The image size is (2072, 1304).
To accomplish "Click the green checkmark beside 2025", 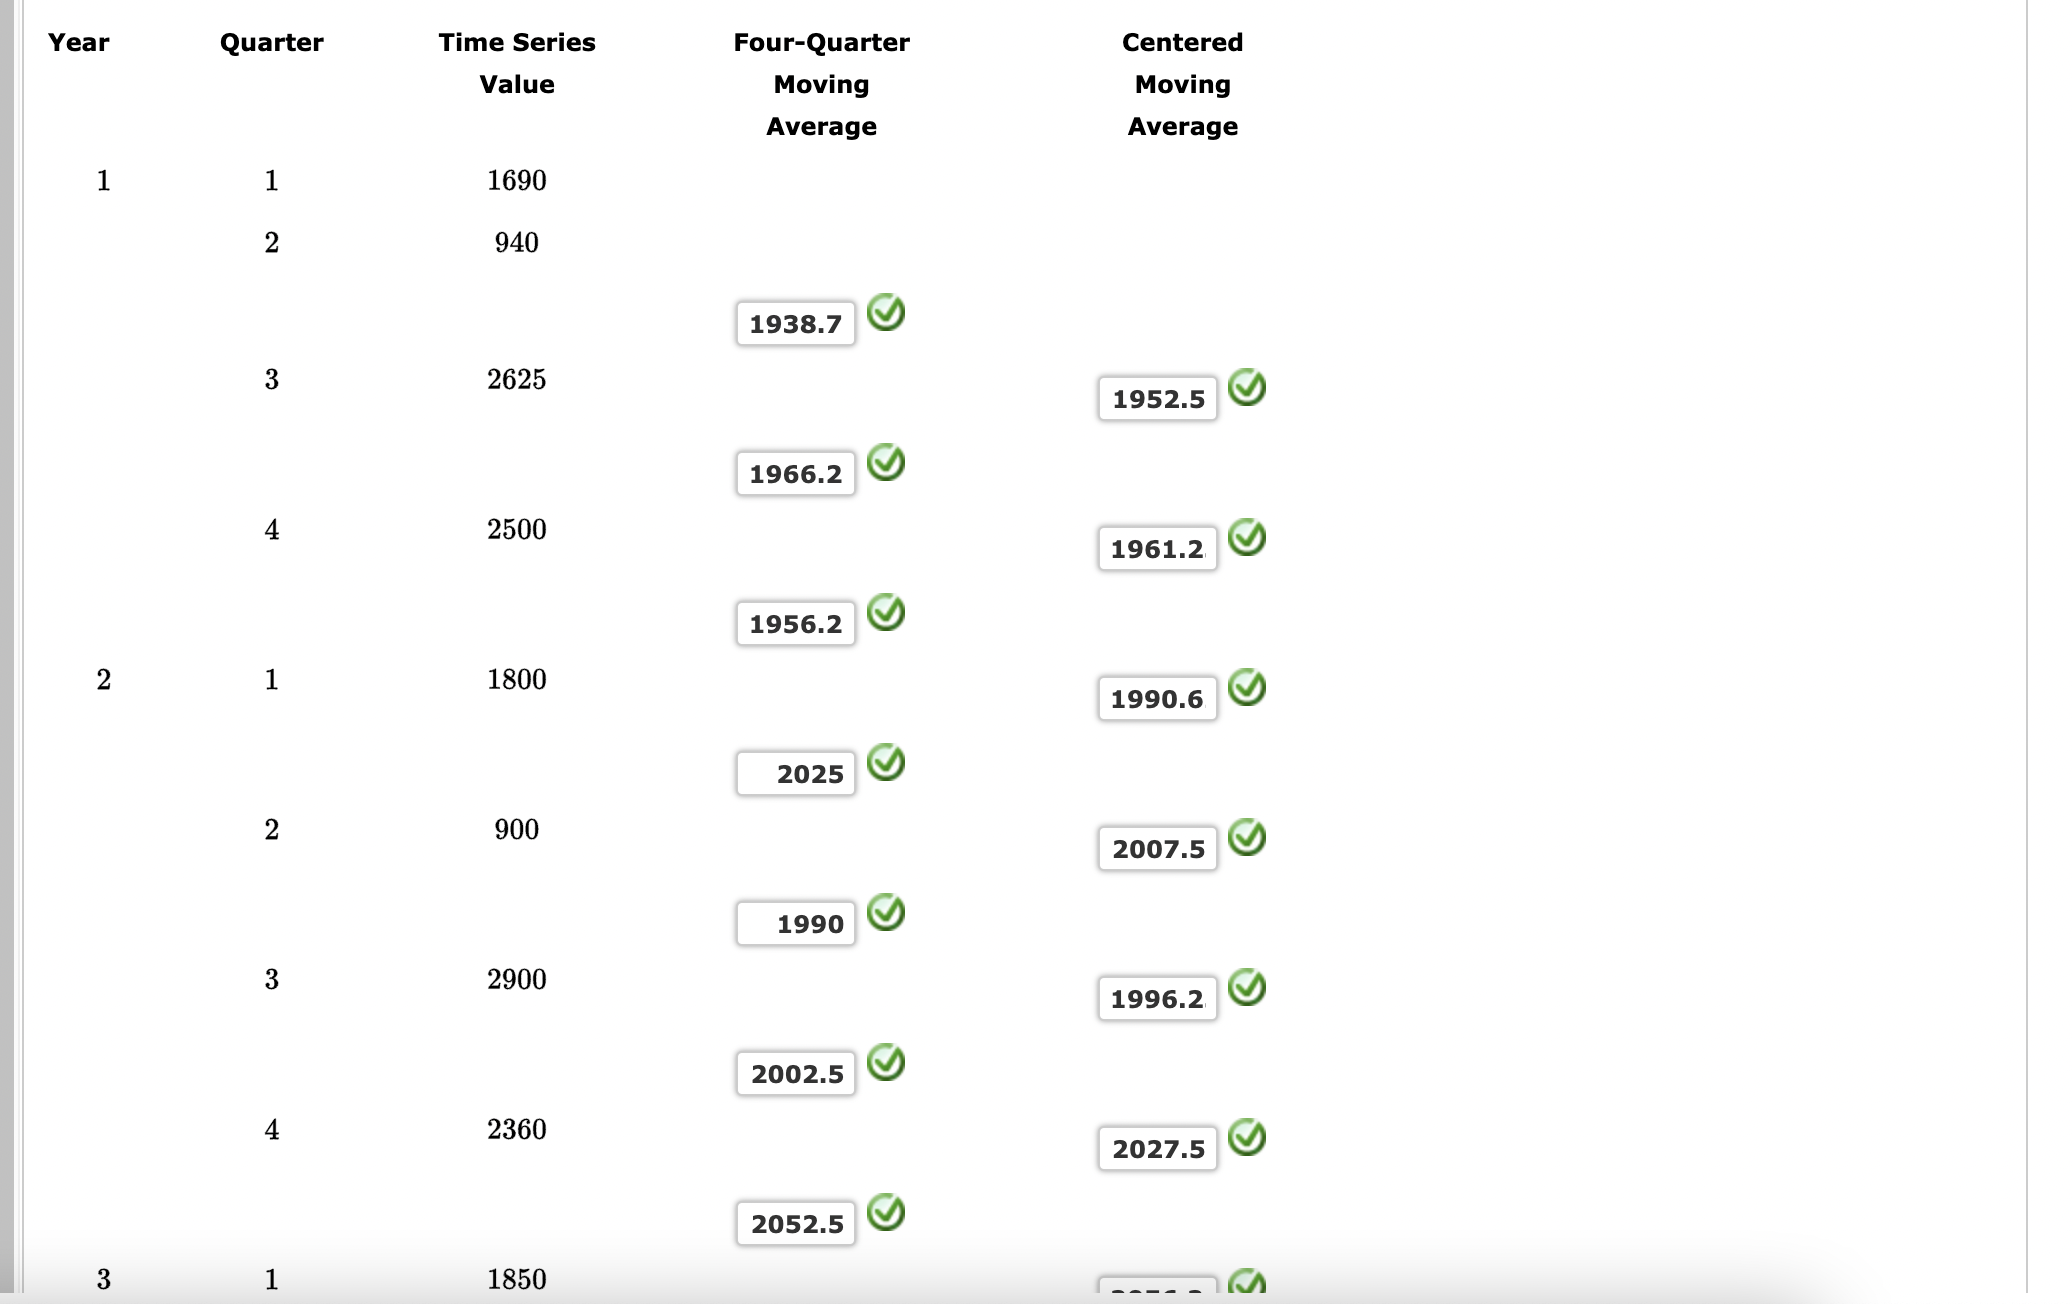I will pyautogui.click(x=886, y=762).
